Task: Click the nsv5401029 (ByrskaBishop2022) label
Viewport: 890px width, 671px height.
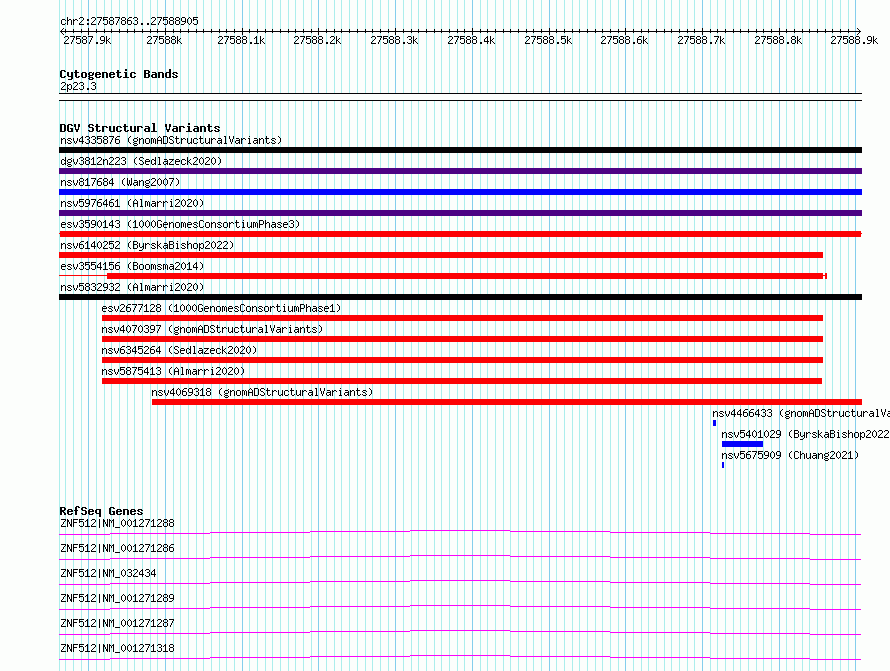Action: click(805, 434)
